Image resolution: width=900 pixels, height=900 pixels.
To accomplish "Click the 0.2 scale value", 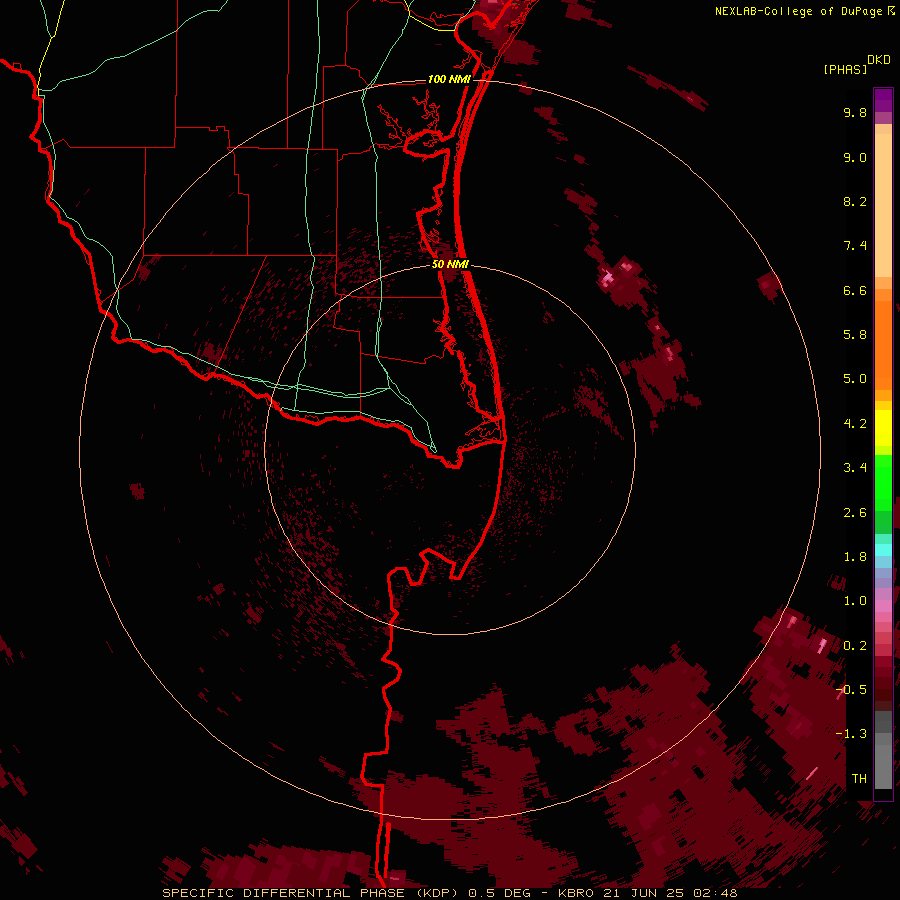I will pos(855,646).
